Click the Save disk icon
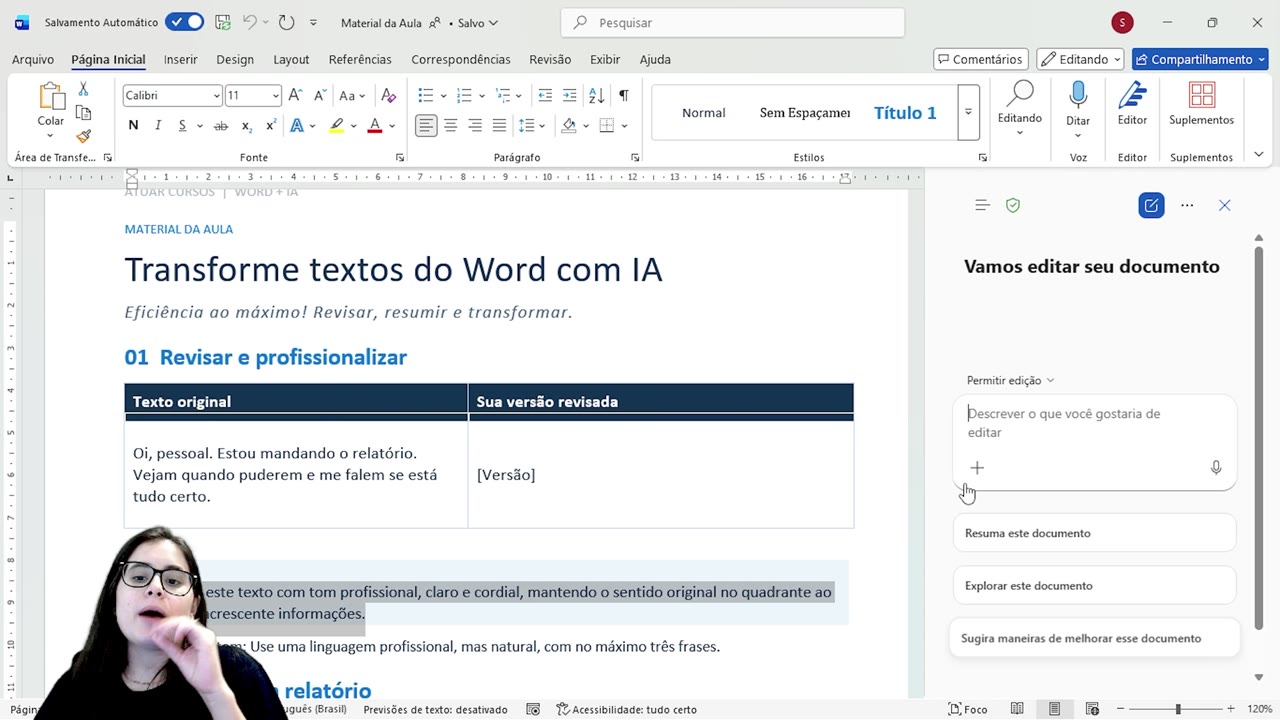This screenshot has width=1280, height=720. tap(223, 22)
